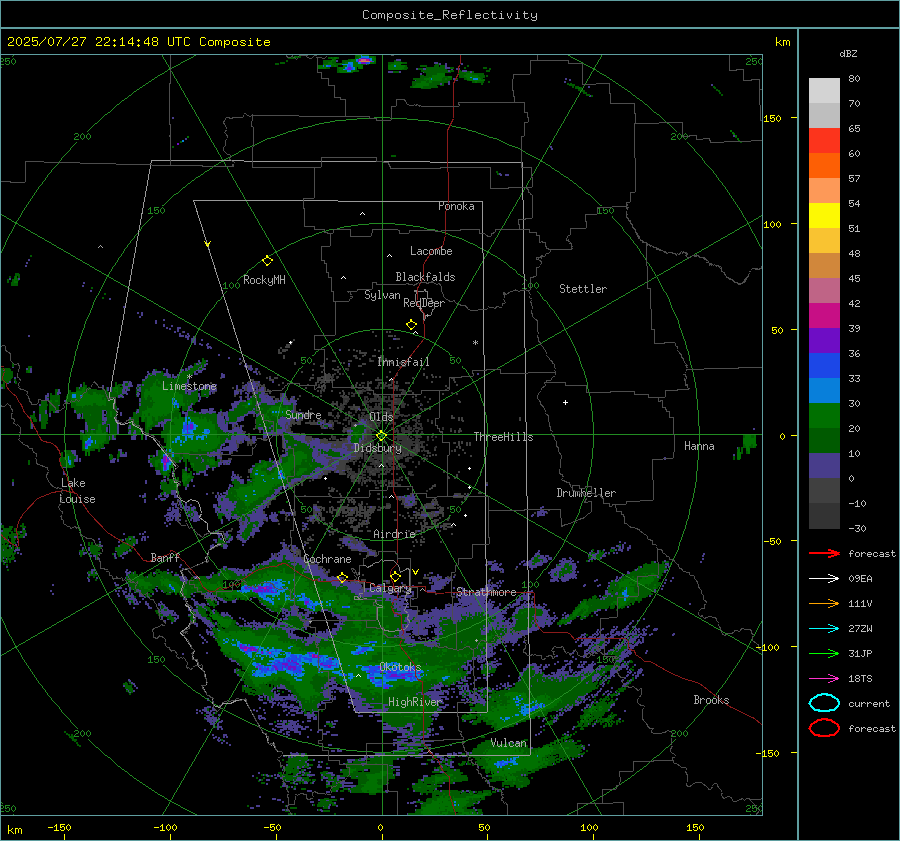
Task: Click the red forecast arrow in legend
Action: pyautogui.click(x=824, y=553)
